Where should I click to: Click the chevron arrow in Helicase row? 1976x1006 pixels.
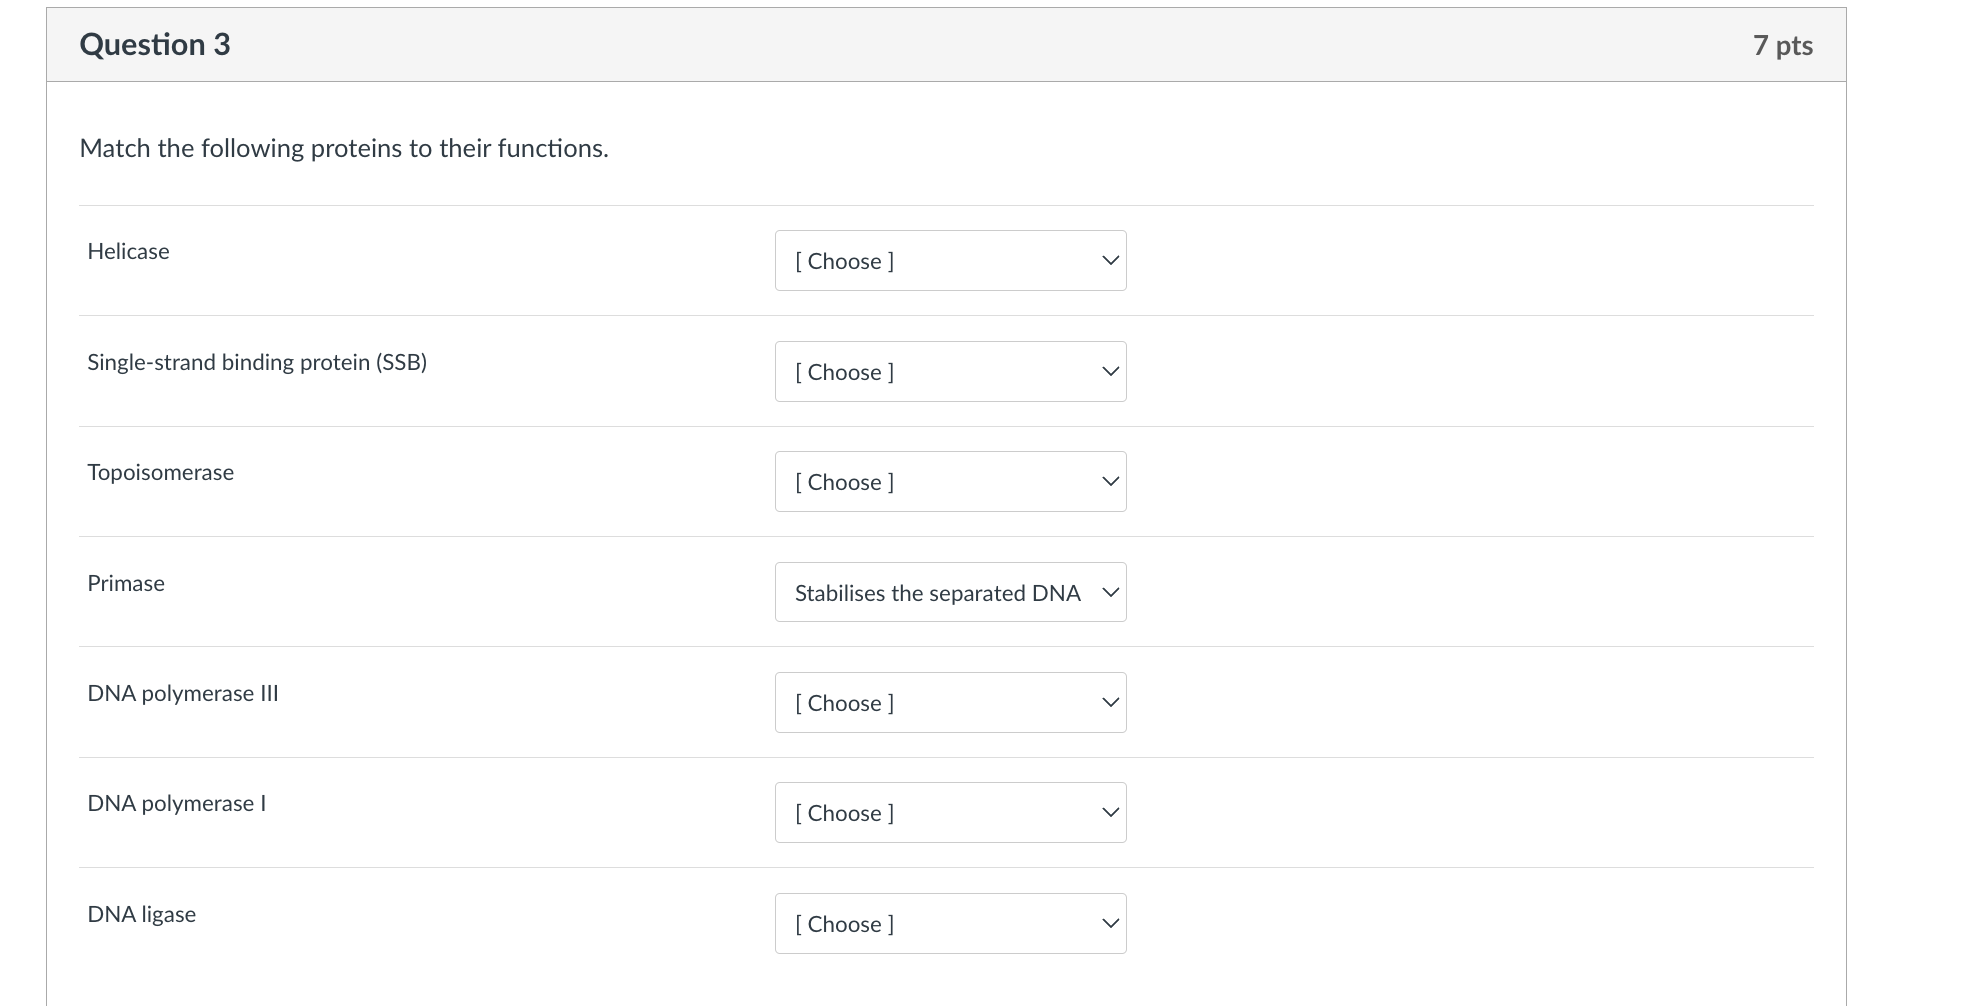1109,261
